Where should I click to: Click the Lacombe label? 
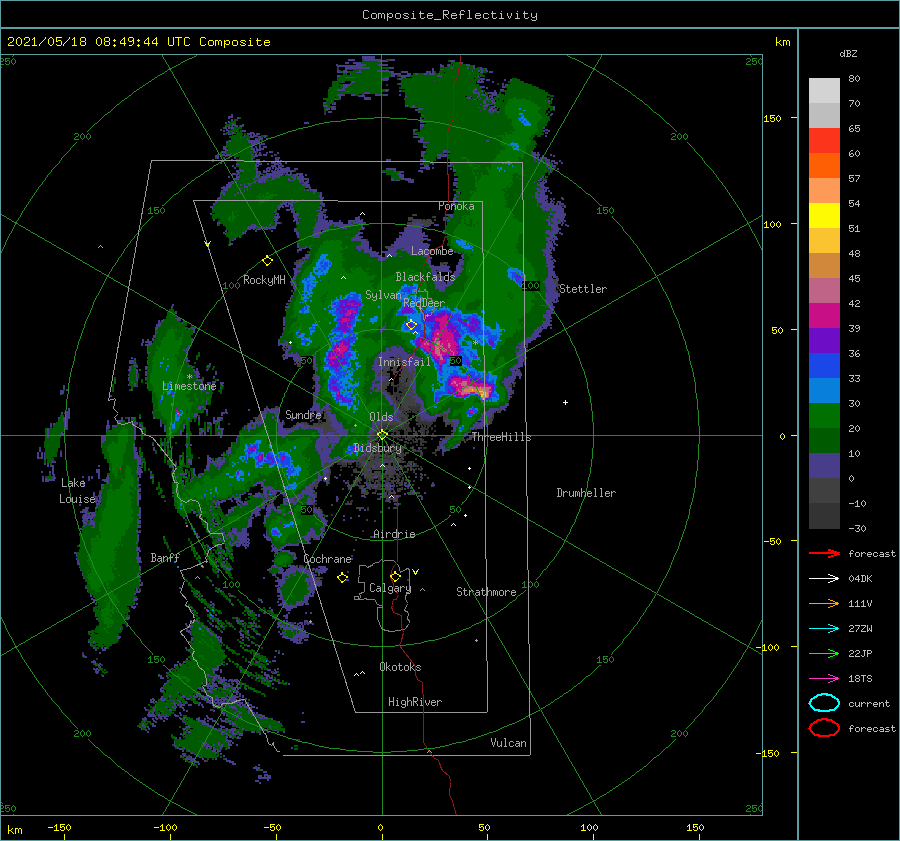(432, 251)
